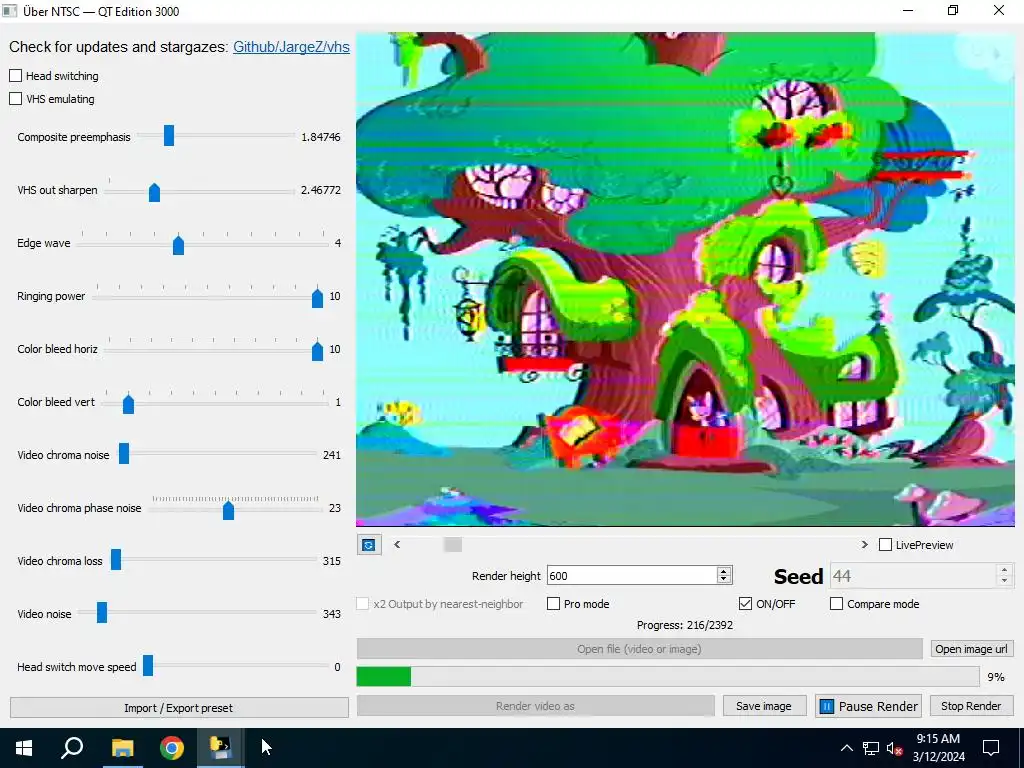The height and width of the screenshot is (768, 1024).
Task: Click the Composite preemphasis value 1.84746
Action: (x=321, y=137)
